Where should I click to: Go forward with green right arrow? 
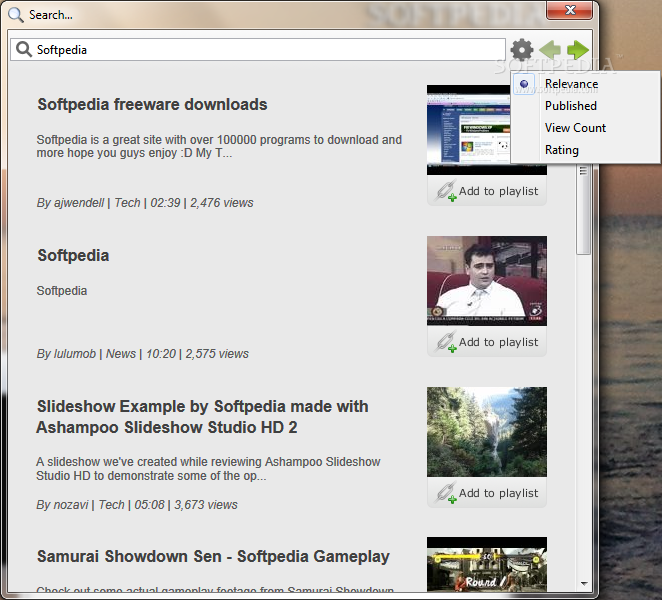click(x=578, y=50)
